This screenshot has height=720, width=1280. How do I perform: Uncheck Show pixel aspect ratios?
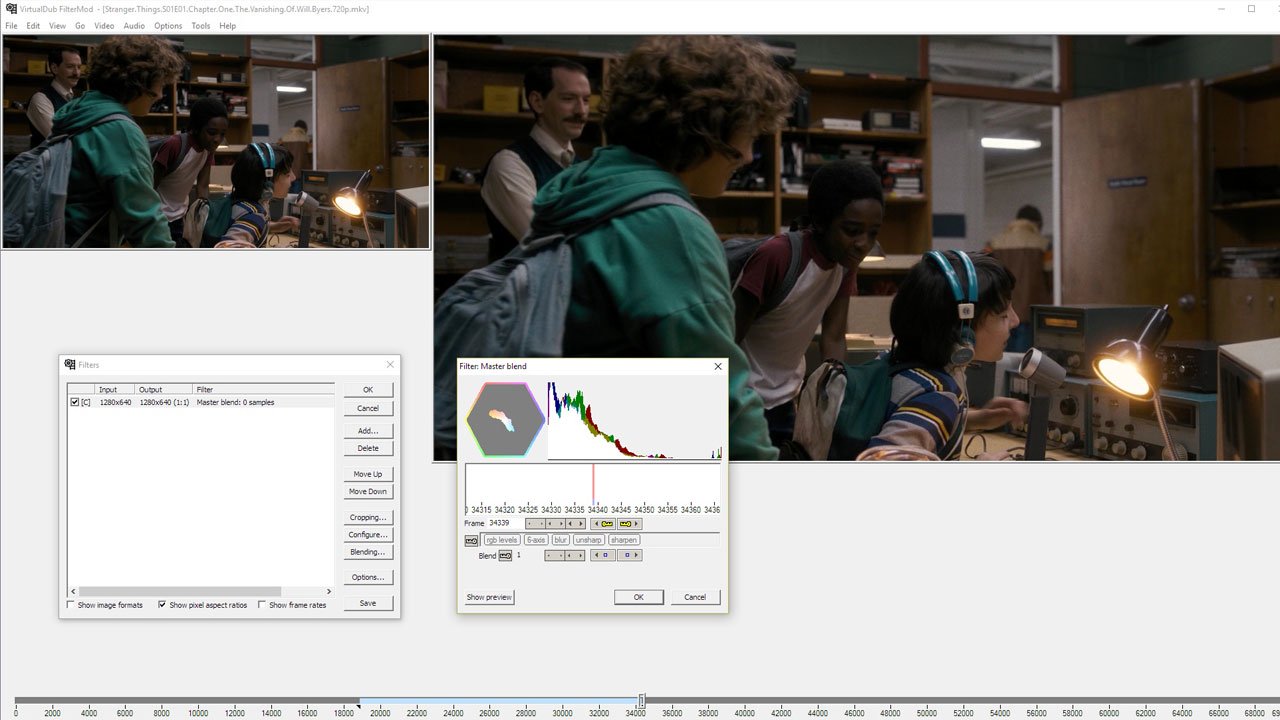click(x=162, y=605)
